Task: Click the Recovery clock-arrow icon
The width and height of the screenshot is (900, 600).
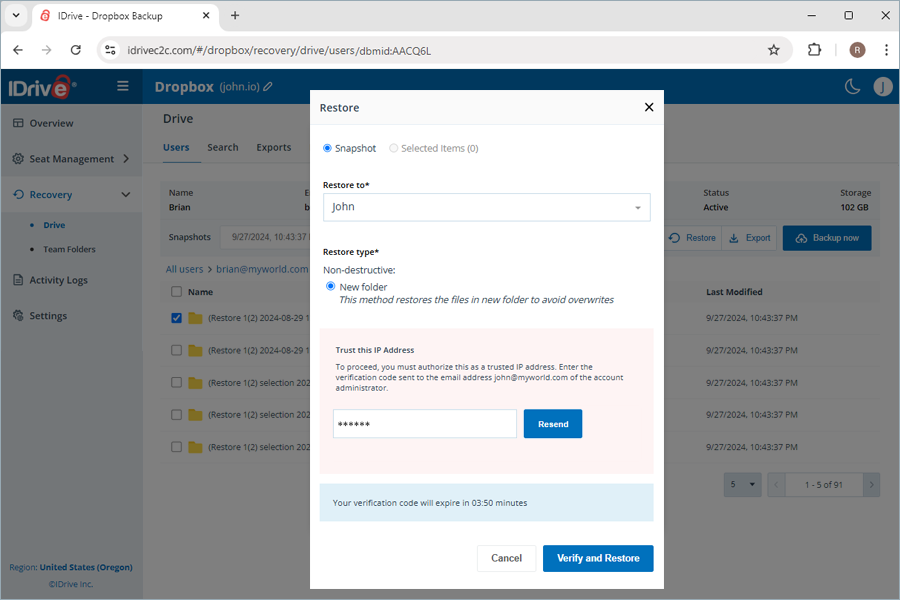Action: (18, 195)
